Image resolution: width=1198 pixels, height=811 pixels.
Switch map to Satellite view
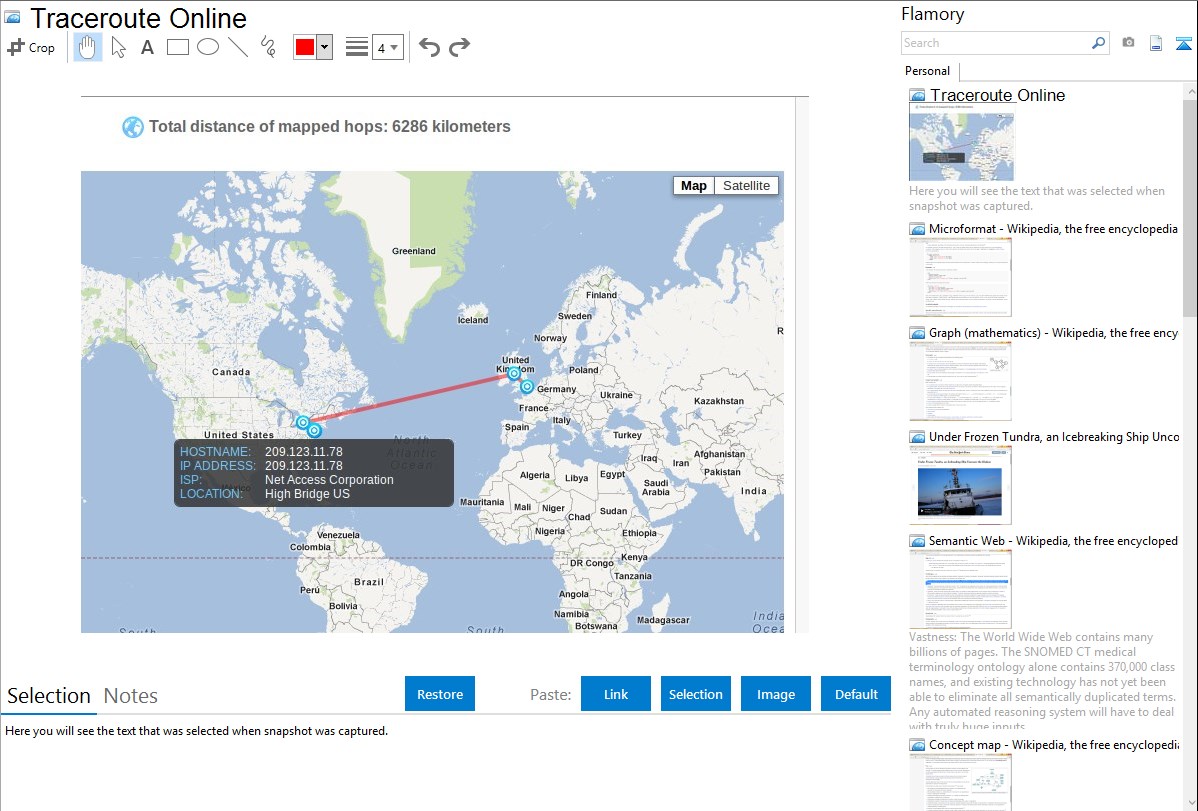(x=746, y=186)
